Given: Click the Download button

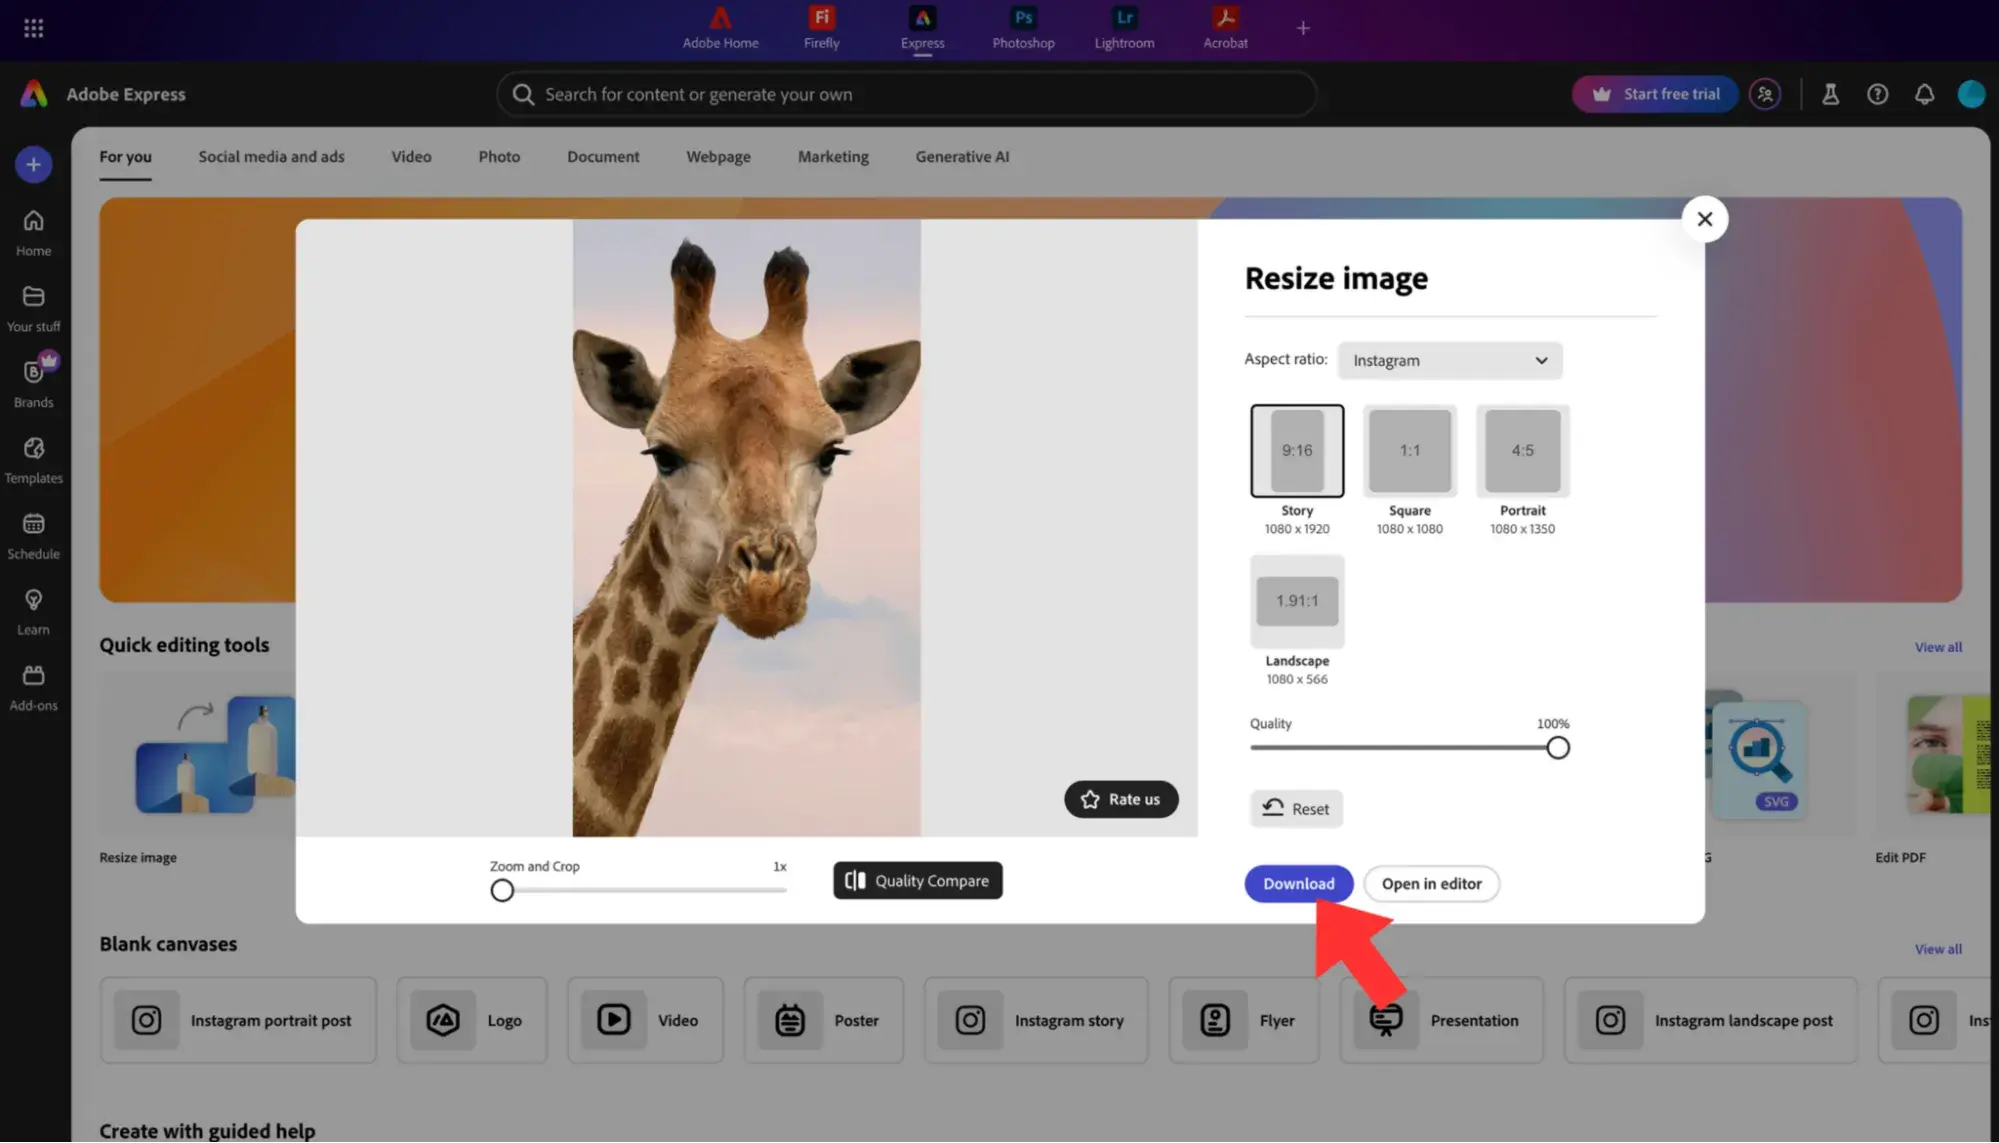Looking at the screenshot, I should tap(1298, 883).
